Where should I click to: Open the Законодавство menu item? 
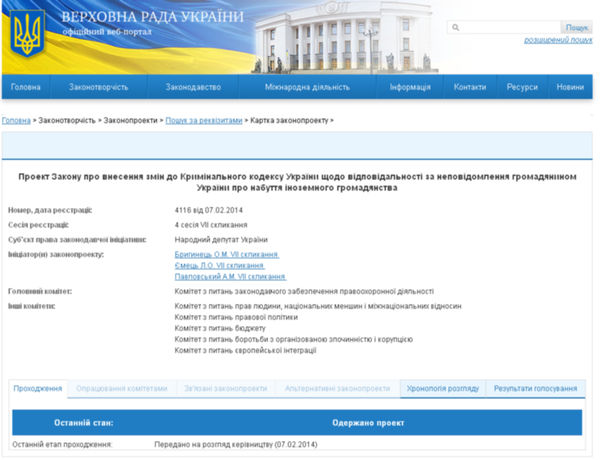point(193,87)
